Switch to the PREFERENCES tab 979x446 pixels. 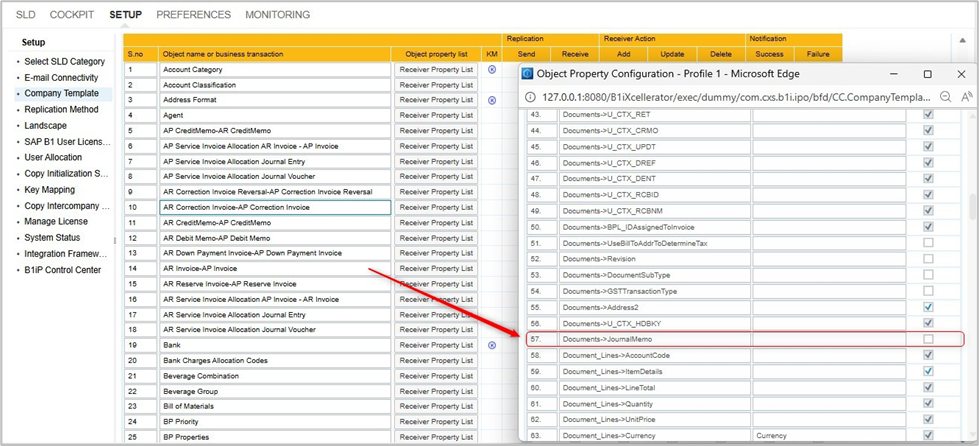click(x=193, y=15)
